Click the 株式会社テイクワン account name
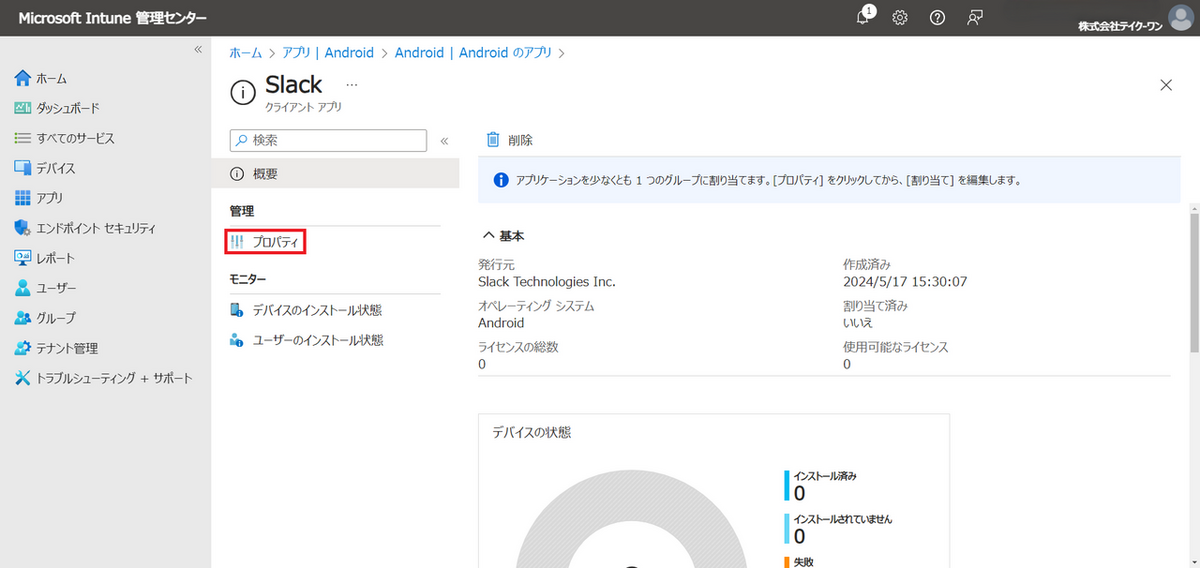The width and height of the screenshot is (1200, 568). point(1121,25)
